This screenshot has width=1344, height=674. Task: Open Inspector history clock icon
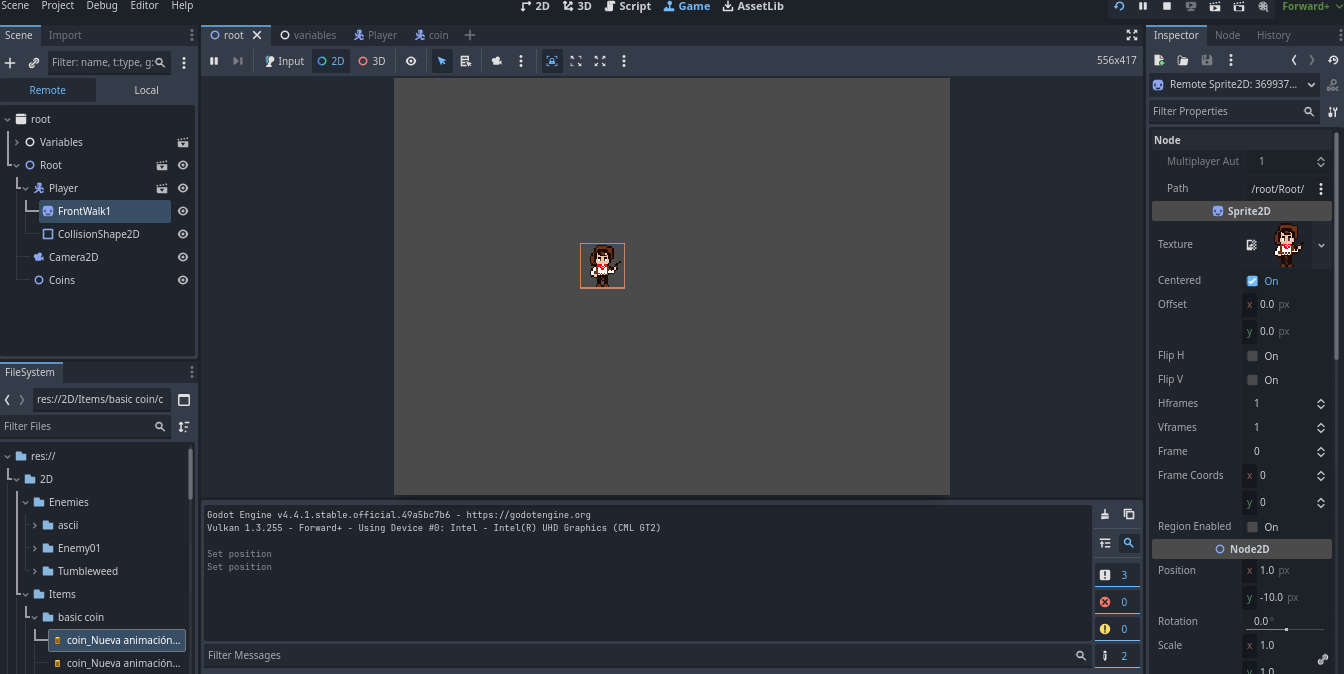(1332, 61)
